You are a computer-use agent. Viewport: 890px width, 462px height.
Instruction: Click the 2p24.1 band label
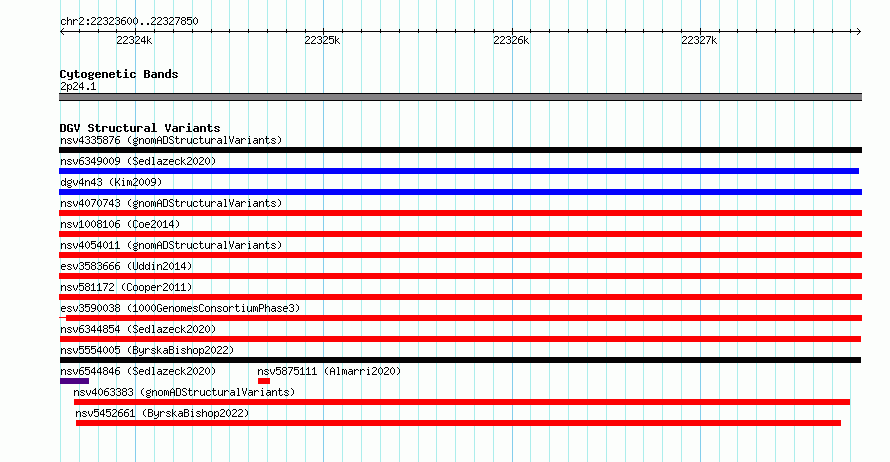pyautogui.click(x=78, y=86)
